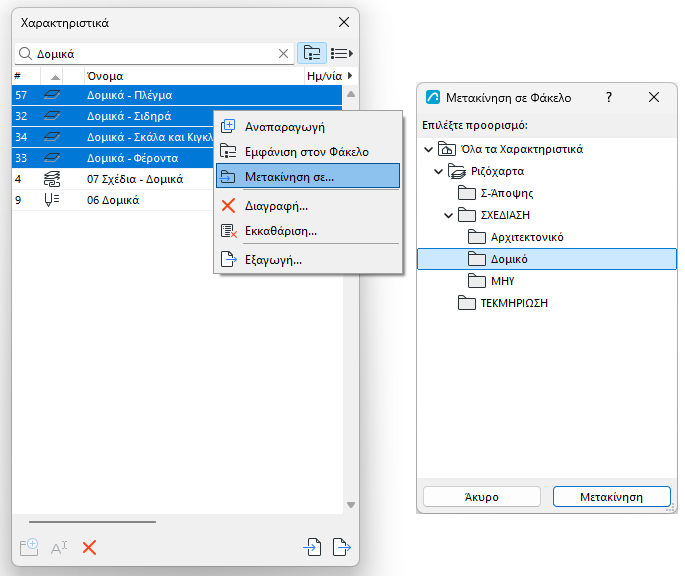Sort by Όνομα column header
Screen dimensions: 685x576
(194, 76)
